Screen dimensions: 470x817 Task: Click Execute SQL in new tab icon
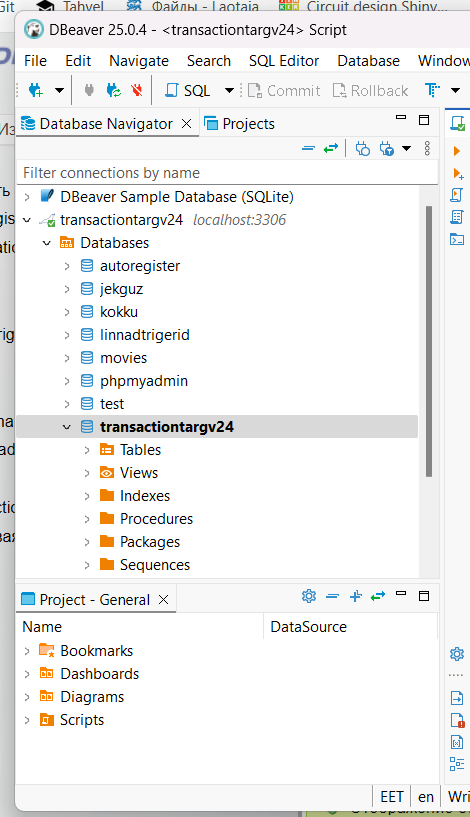point(458,174)
